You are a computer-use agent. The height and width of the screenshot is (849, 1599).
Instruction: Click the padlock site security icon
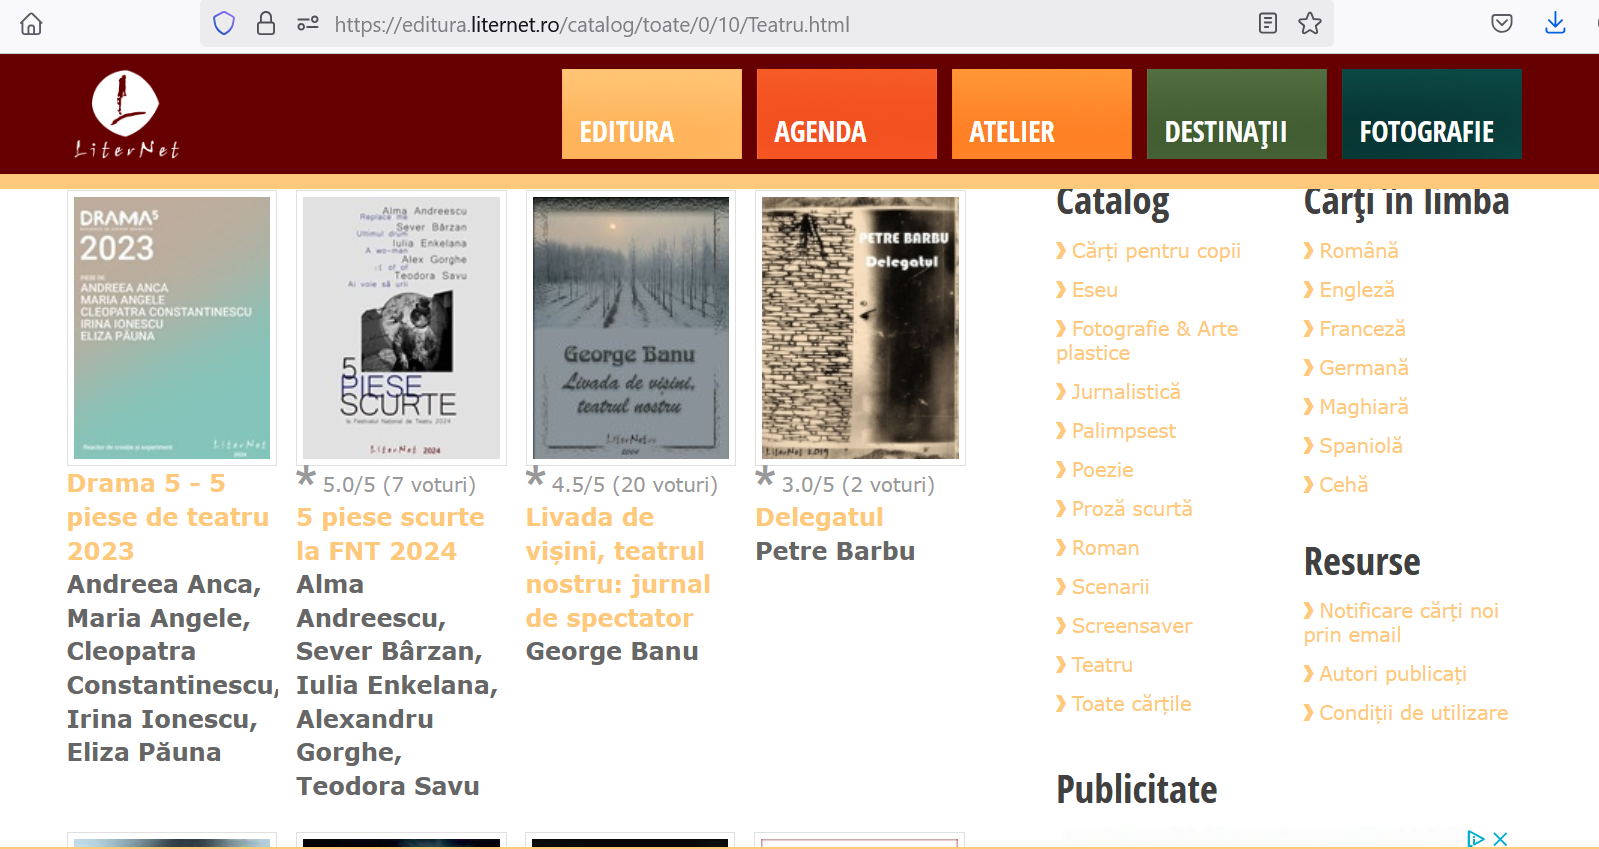coord(266,24)
